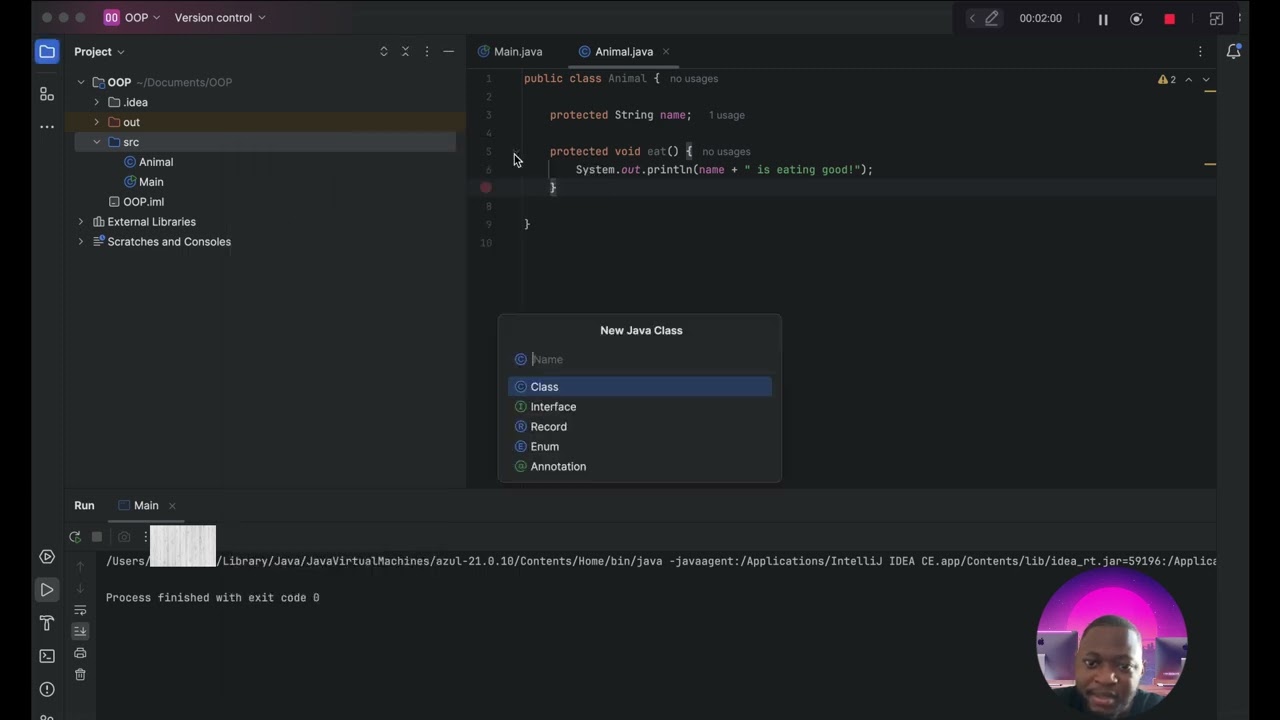Choose Annotation in New Java Class popup

(x=640, y=467)
